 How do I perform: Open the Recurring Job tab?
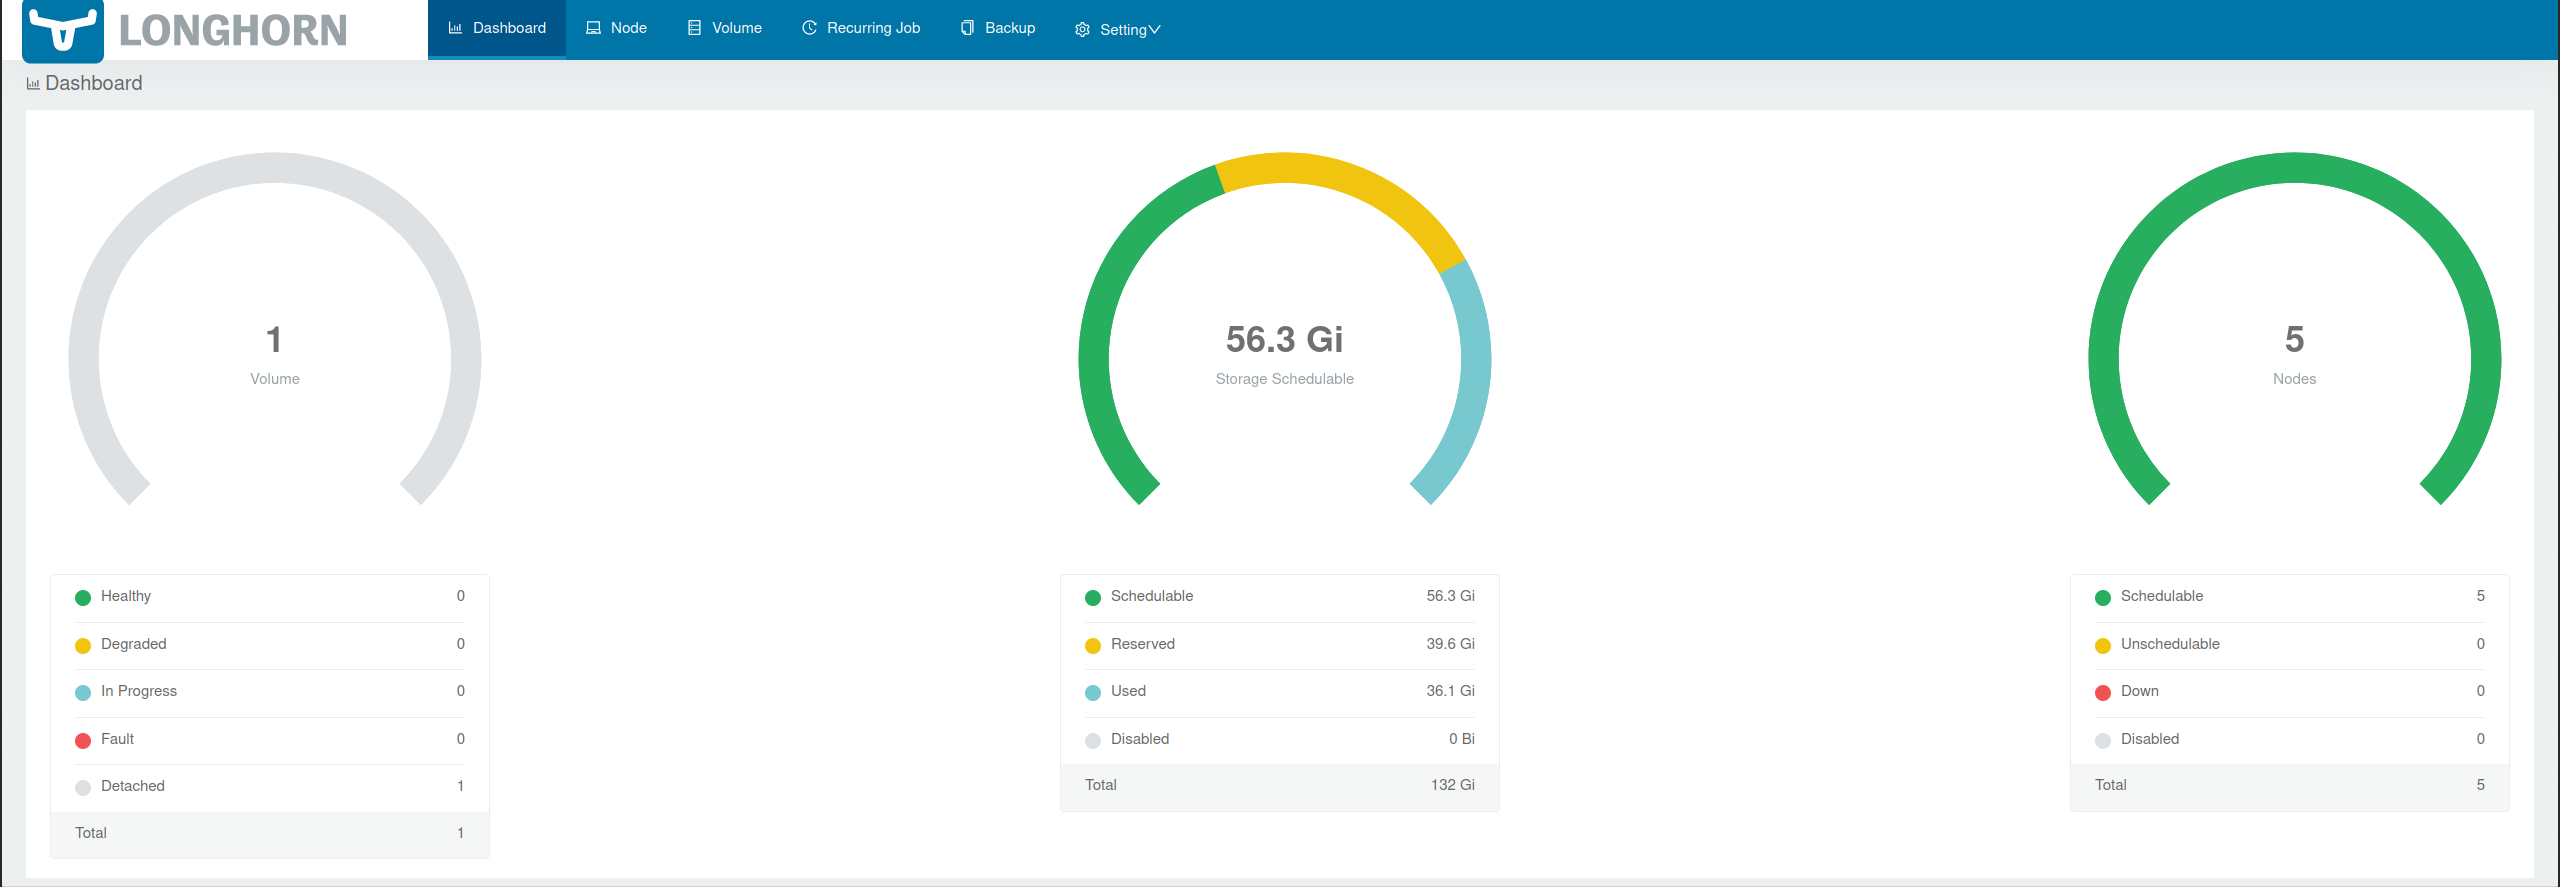coord(861,29)
